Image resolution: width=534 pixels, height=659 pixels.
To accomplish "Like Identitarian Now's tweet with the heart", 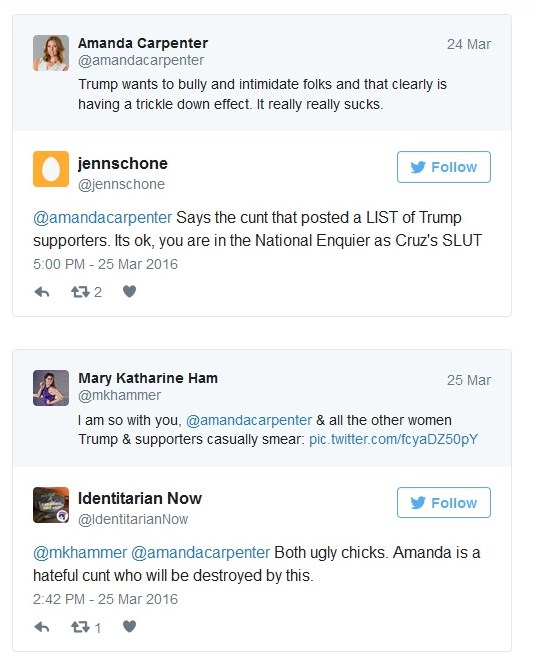I will tap(129, 627).
